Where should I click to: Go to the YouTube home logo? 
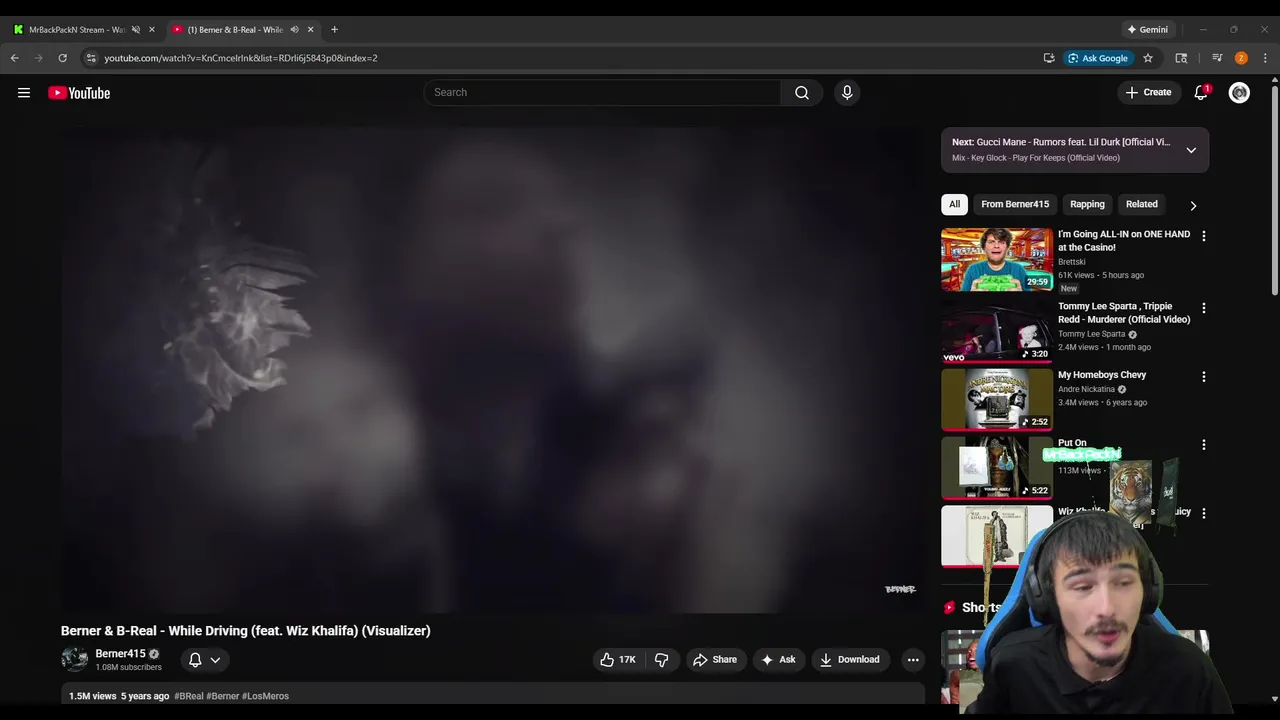(79, 93)
